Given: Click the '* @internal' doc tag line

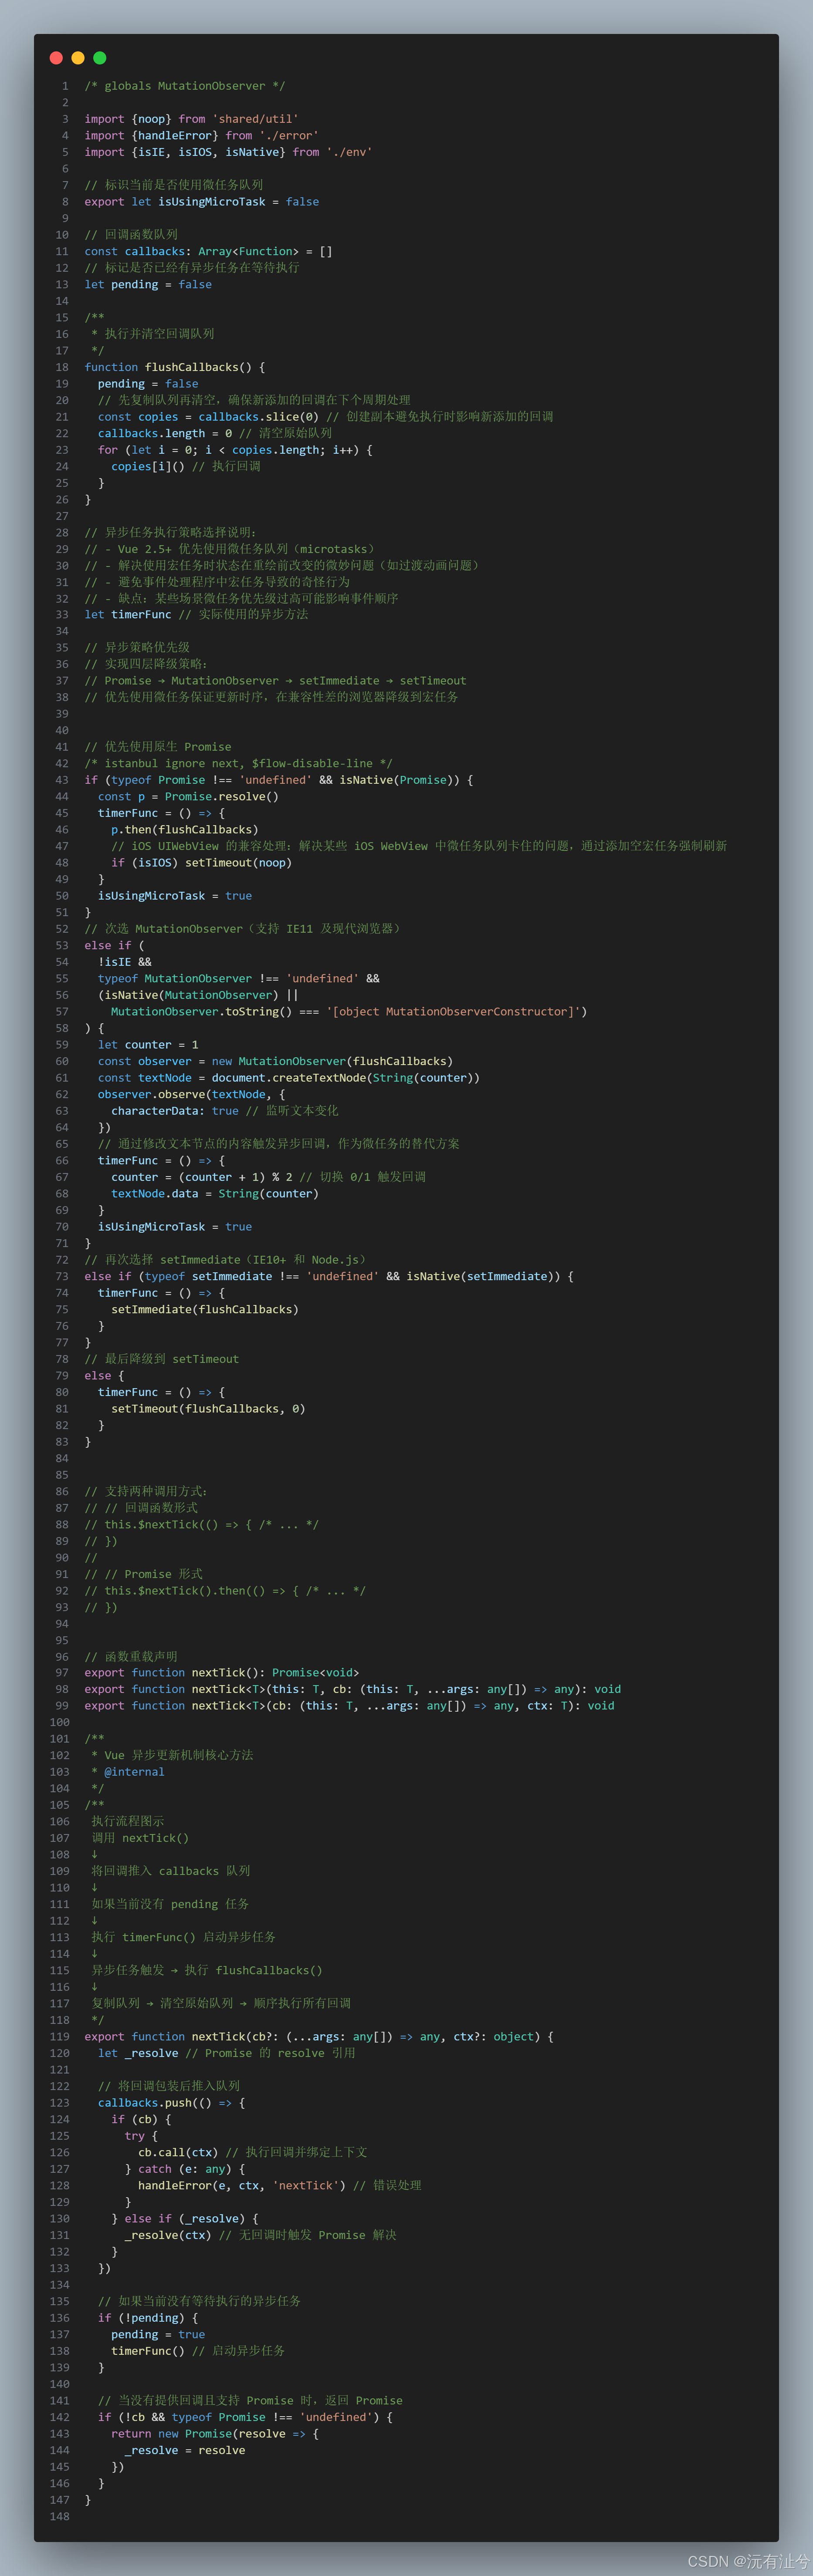Looking at the screenshot, I should [128, 1772].
